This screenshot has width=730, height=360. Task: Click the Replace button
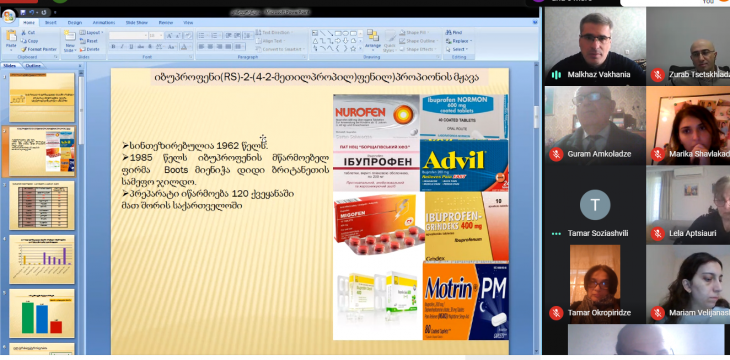coord(458,41)
